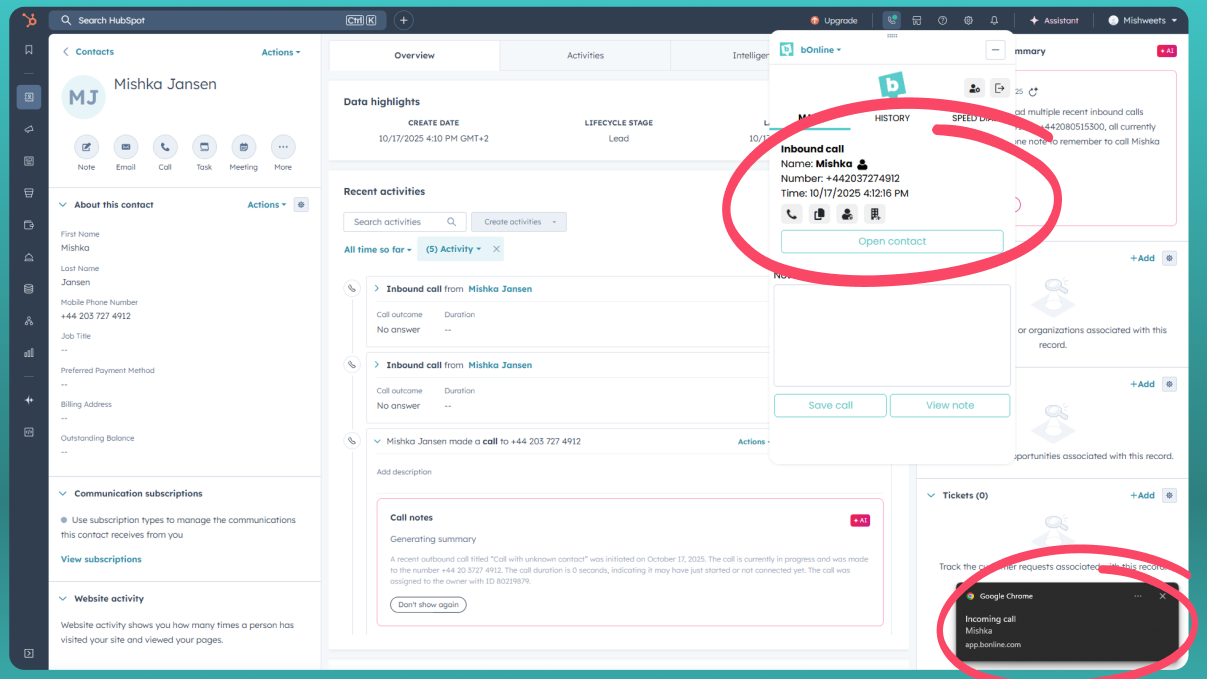Collapse the About this contact section

point(64,205)
